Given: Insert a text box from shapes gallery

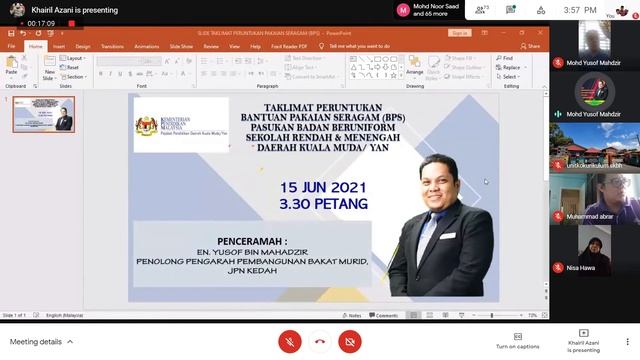Looking at the screenshot, I should (x=353, y=59).
